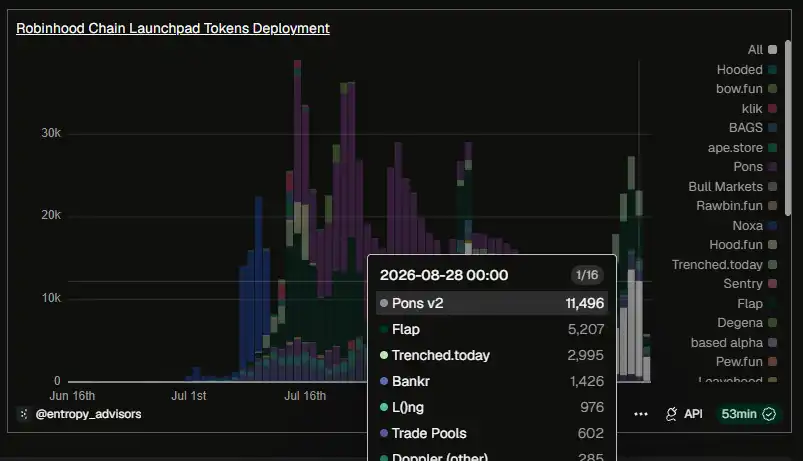The image size is (803, 461).
Task: Click the Jul 1st x-axis label
Action: pos(188,396)
